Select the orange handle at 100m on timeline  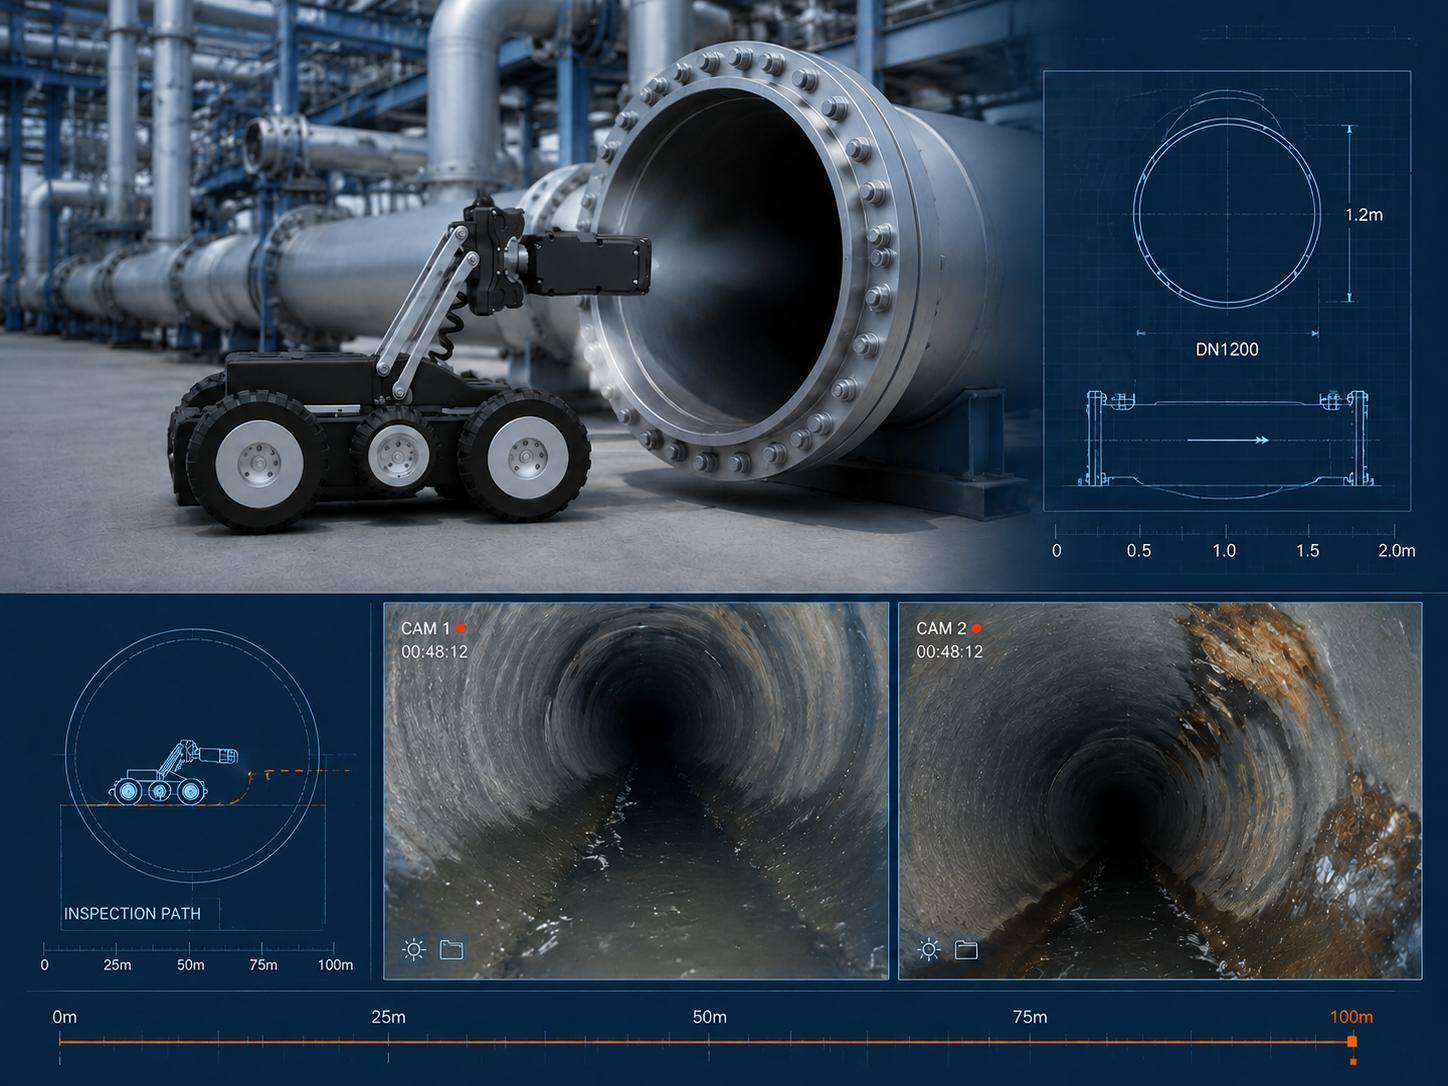[x=1352, y=1042]
